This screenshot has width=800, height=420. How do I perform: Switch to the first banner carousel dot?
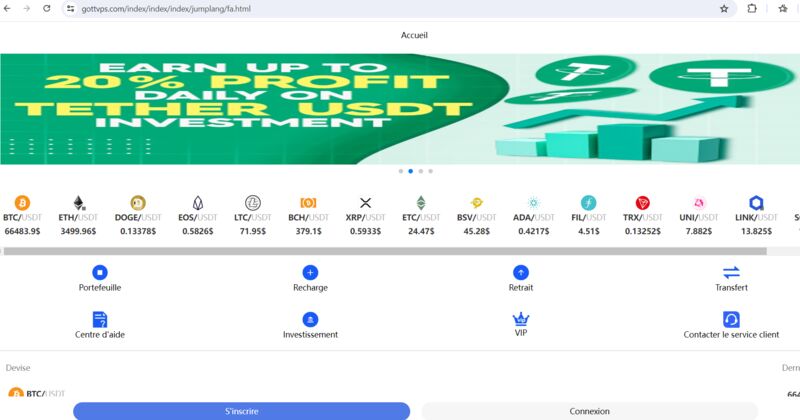(x=401, y=171)
